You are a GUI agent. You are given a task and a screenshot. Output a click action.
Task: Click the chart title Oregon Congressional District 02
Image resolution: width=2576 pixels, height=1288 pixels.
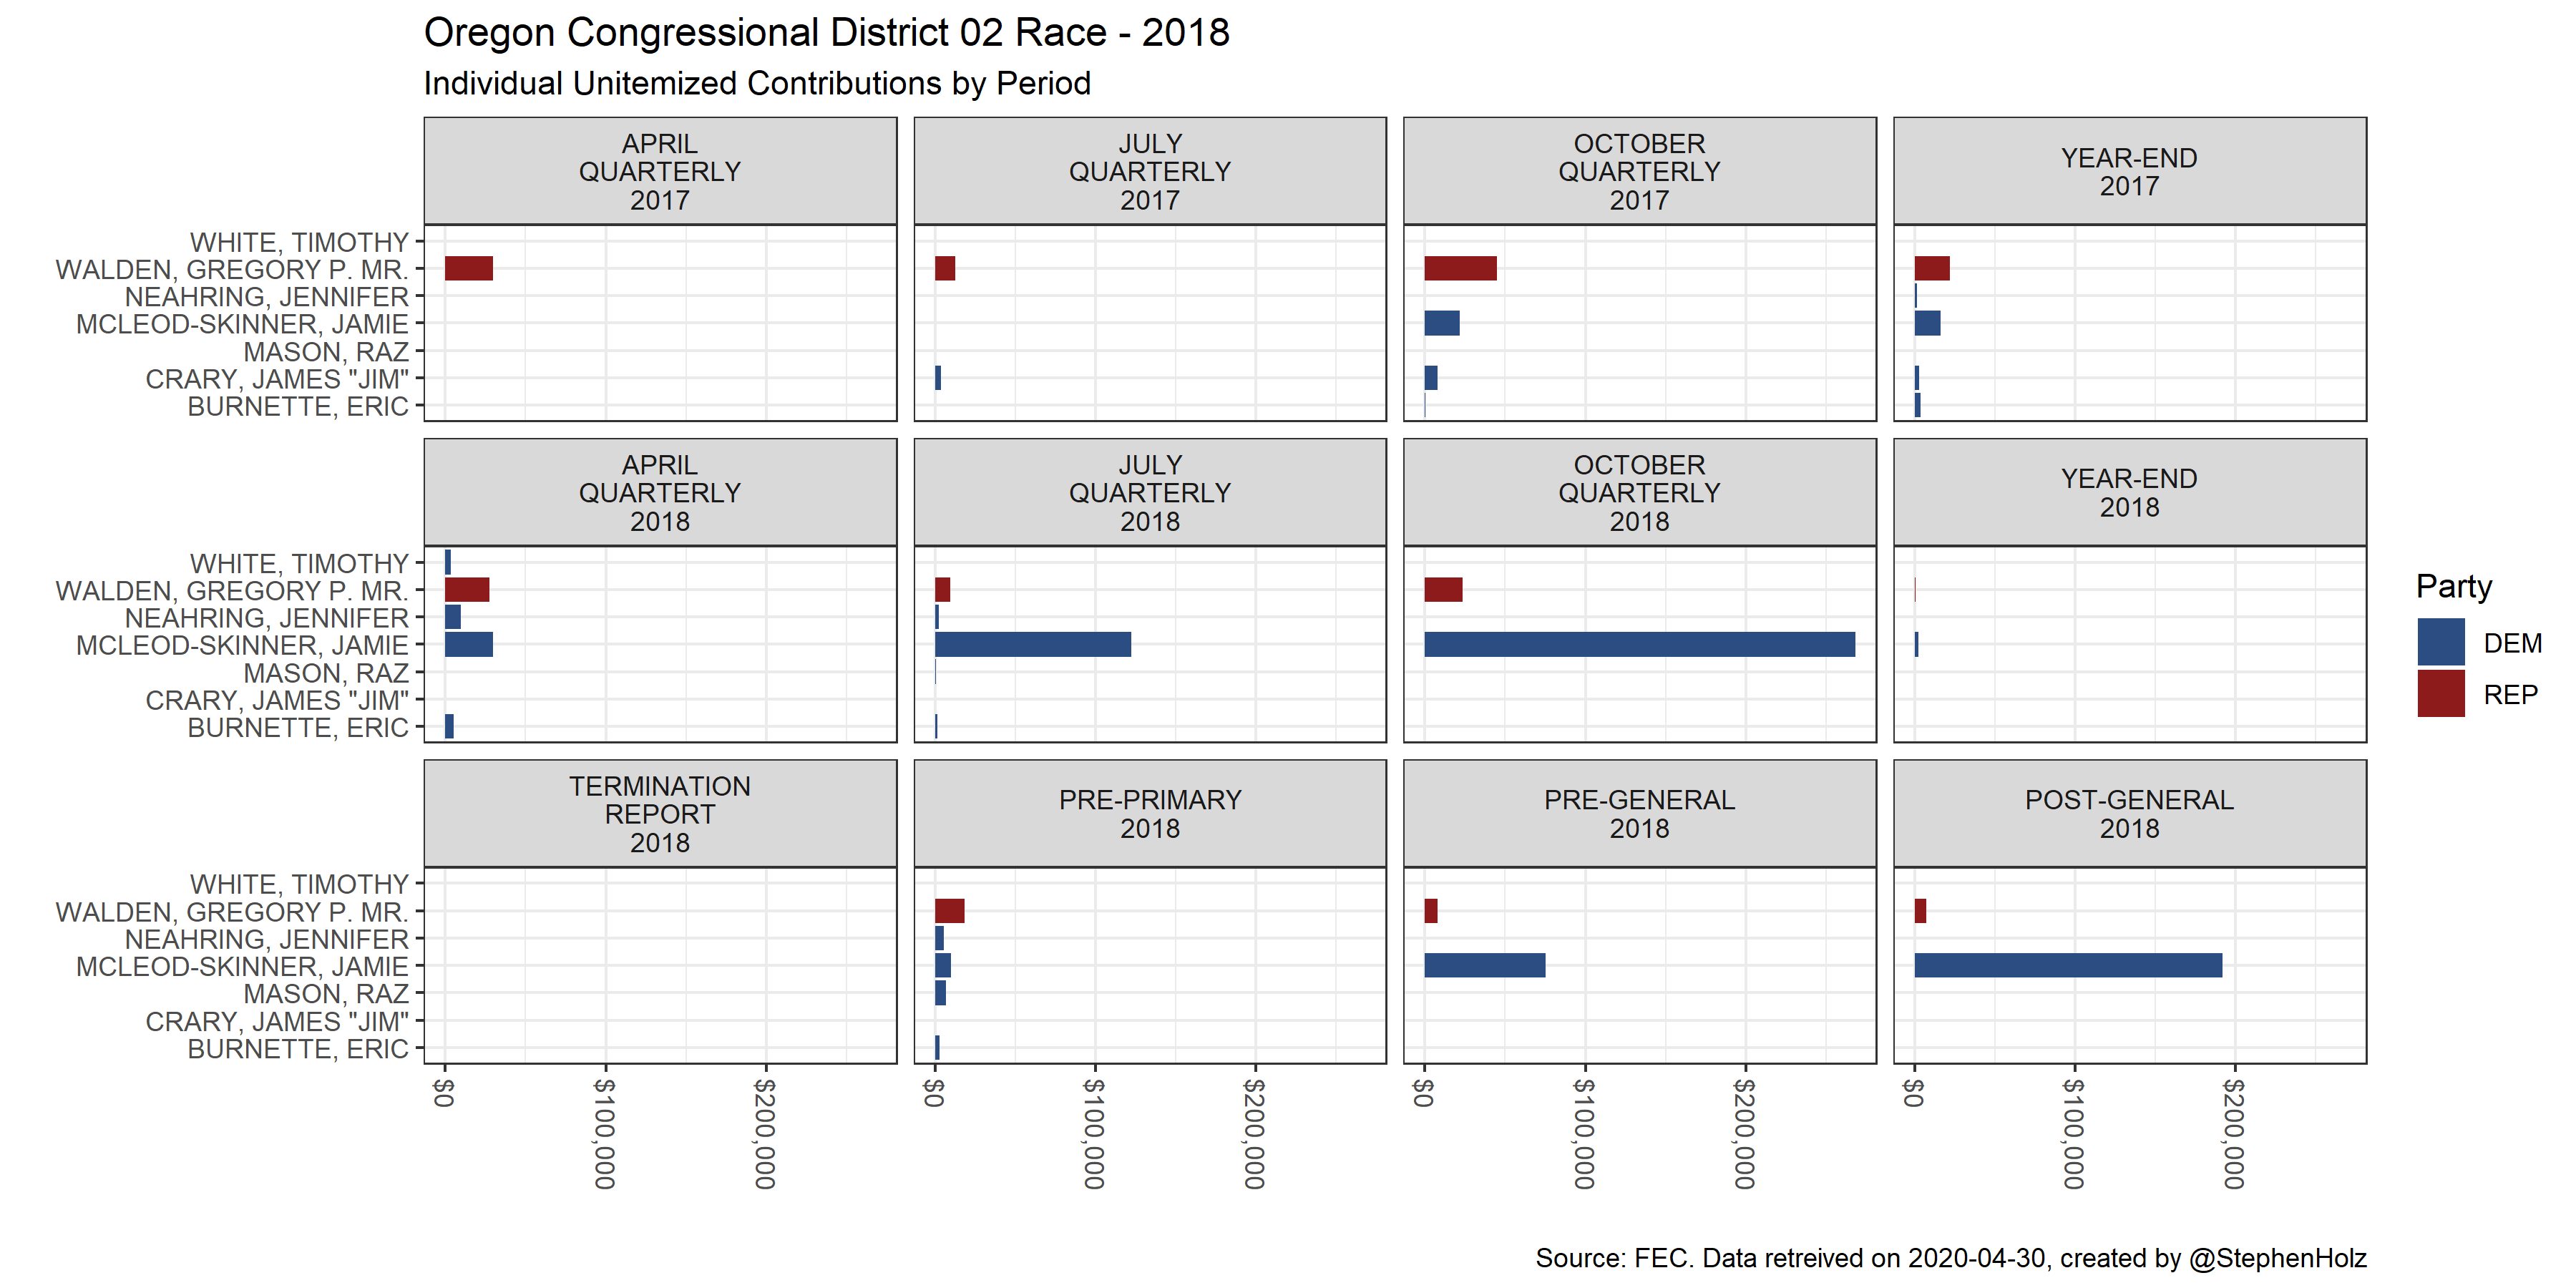click(826, 33)
